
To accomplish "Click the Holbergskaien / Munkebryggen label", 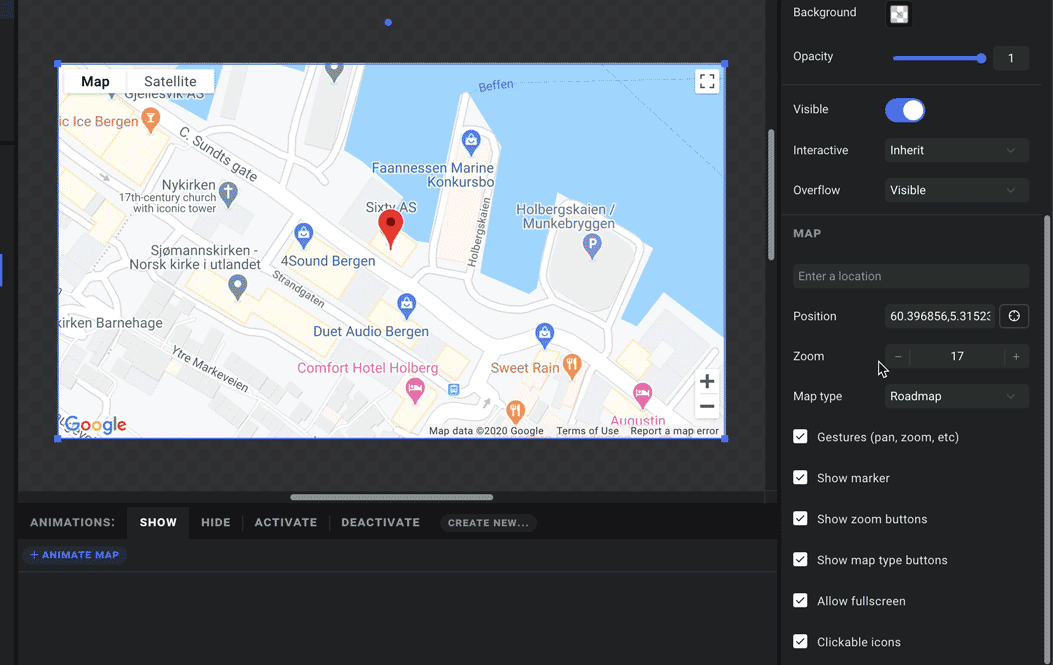I will click(x=567, y=216).
